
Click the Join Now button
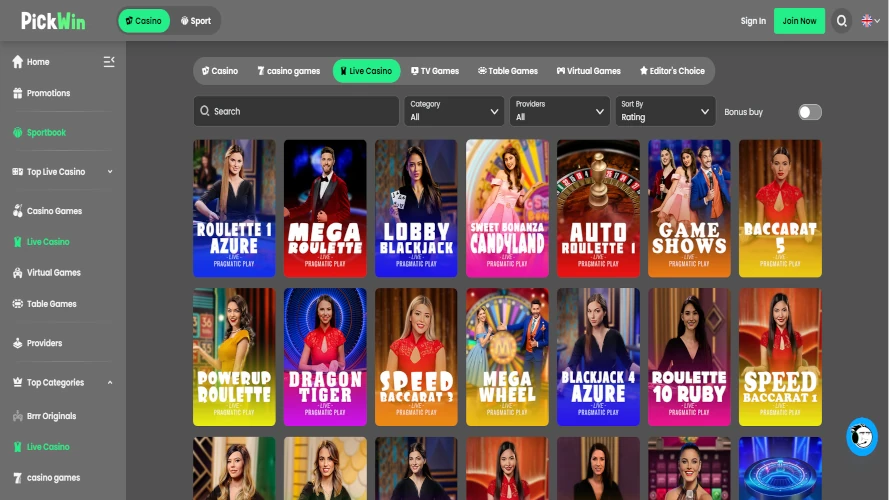click(x=799, y=21)
